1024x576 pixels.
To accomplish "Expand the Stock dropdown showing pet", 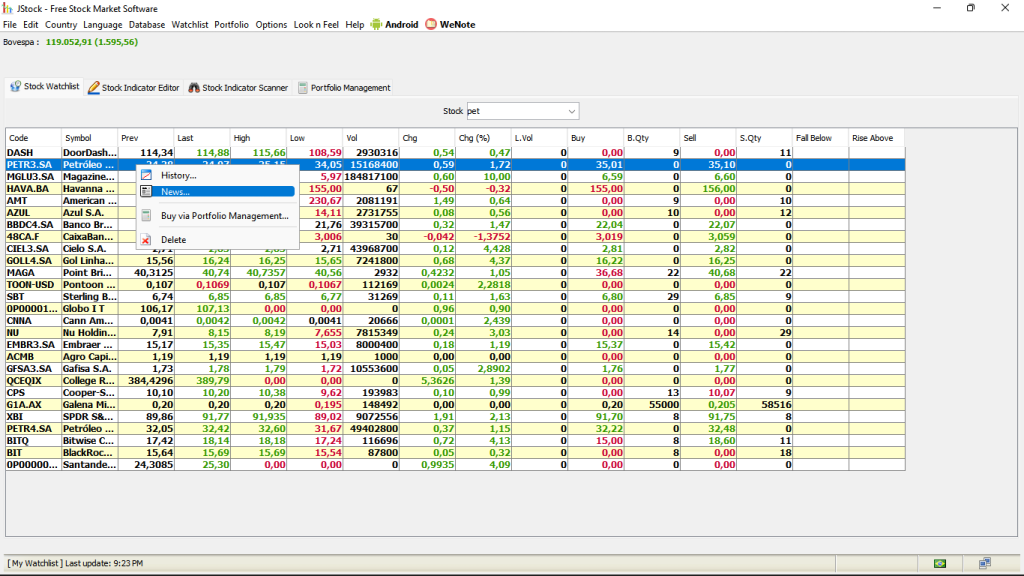I will coord(573,111).
